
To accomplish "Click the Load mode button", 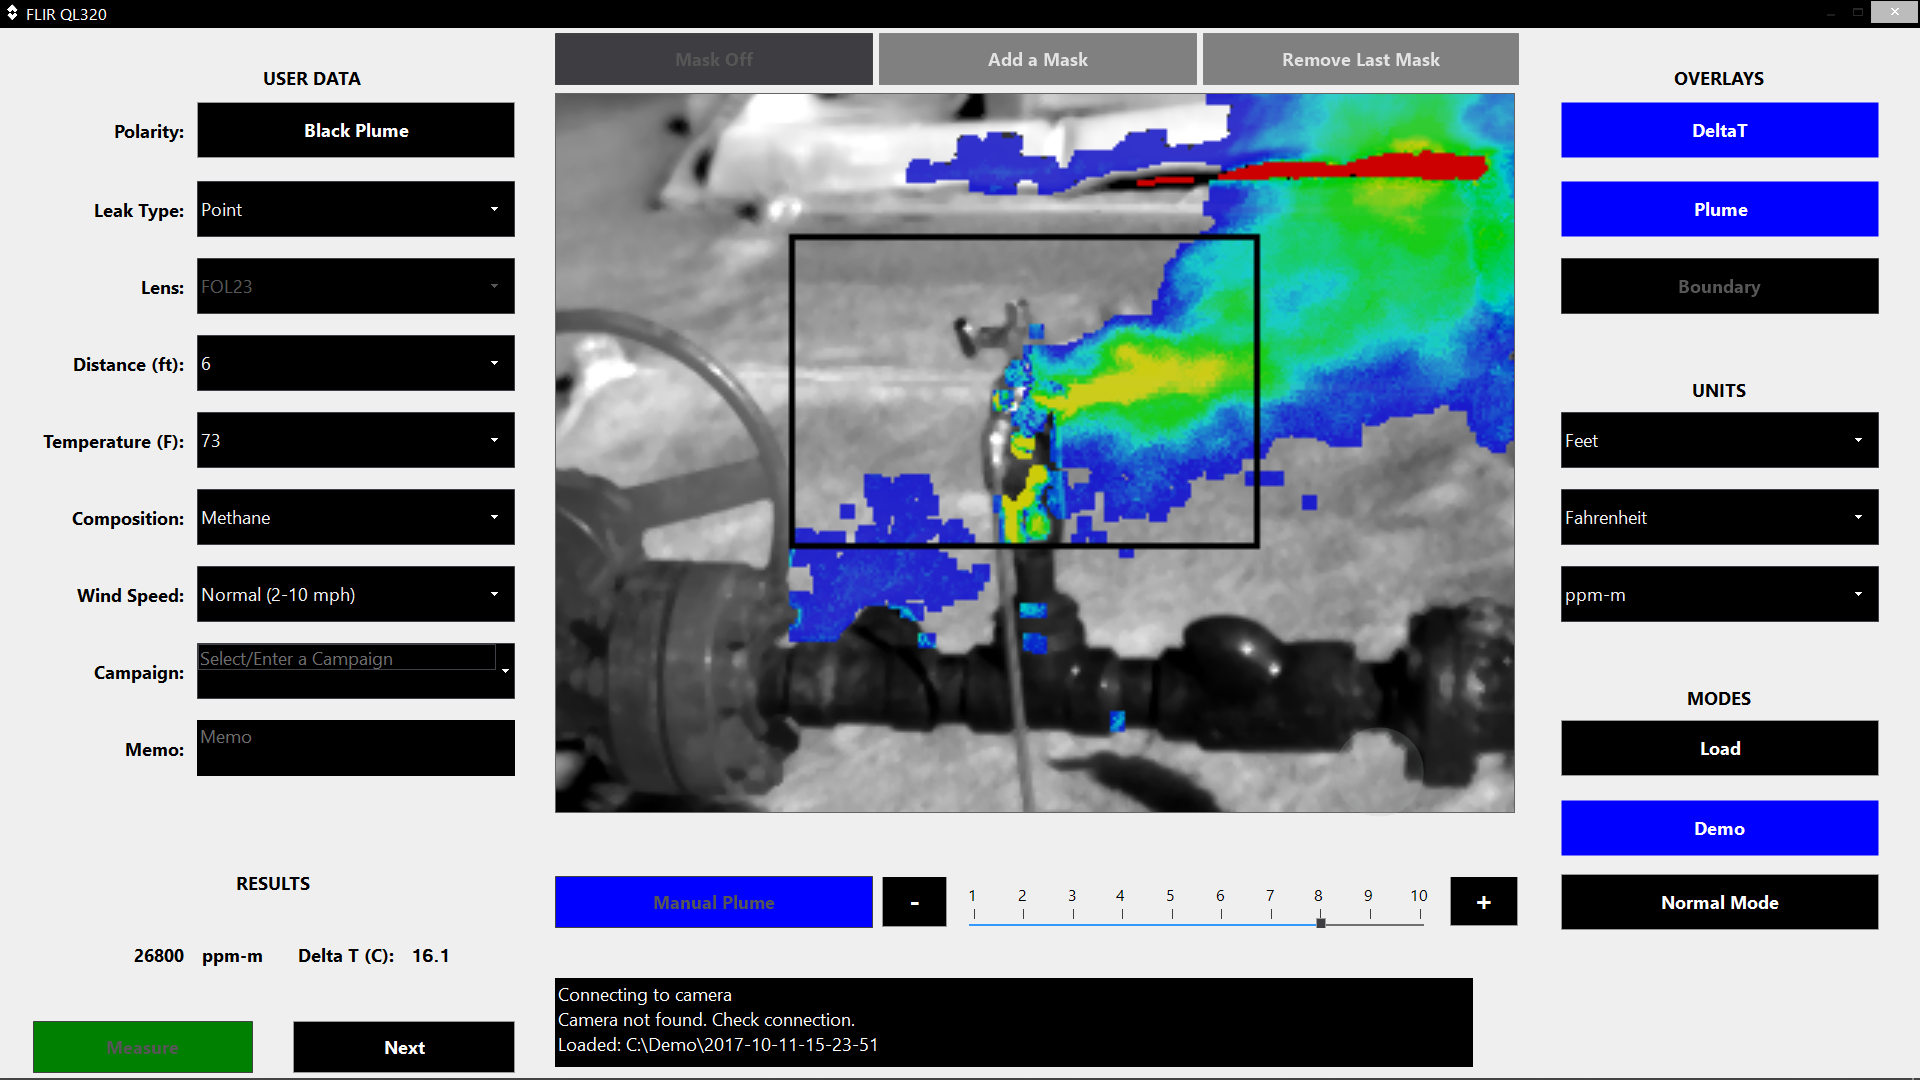I will point(1719,749).
